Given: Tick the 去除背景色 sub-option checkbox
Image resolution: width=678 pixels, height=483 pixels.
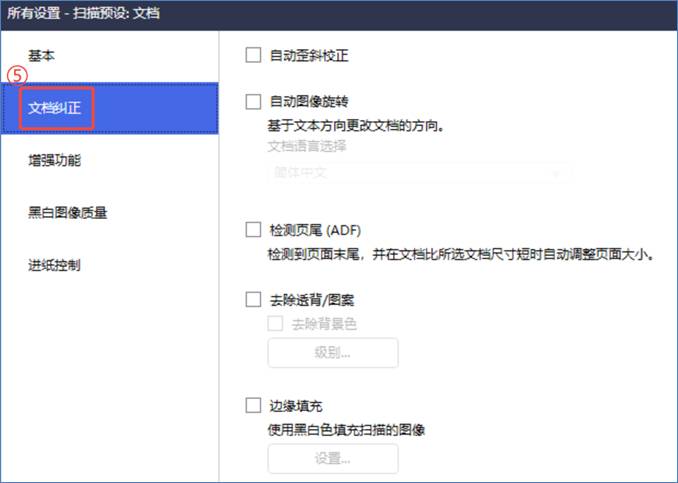Looking at the screenshot, I should point(275,324).
